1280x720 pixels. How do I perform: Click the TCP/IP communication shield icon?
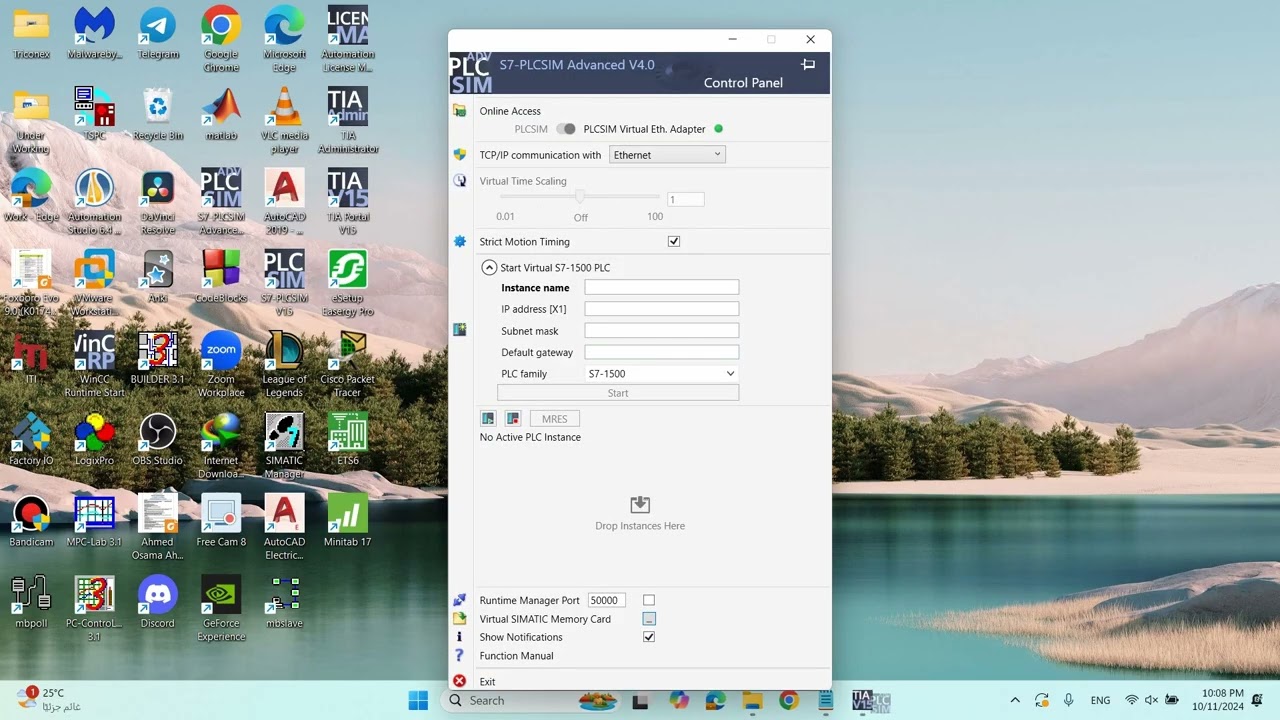click(x=460, y=155)
